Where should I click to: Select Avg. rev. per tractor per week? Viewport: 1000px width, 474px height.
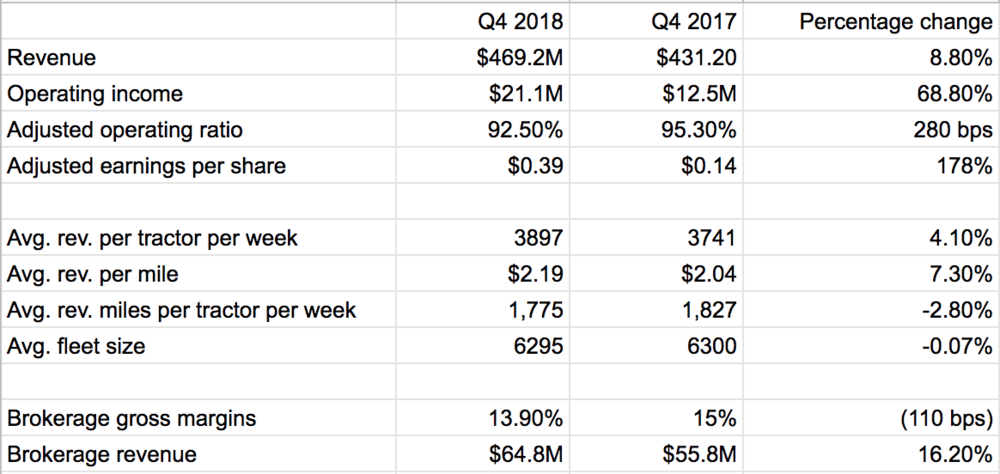coord(153,239)
